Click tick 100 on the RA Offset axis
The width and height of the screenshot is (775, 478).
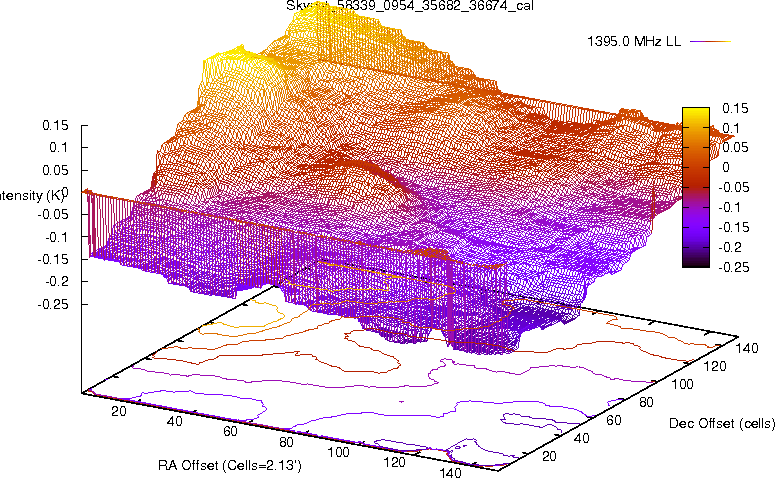click(339, 452)
